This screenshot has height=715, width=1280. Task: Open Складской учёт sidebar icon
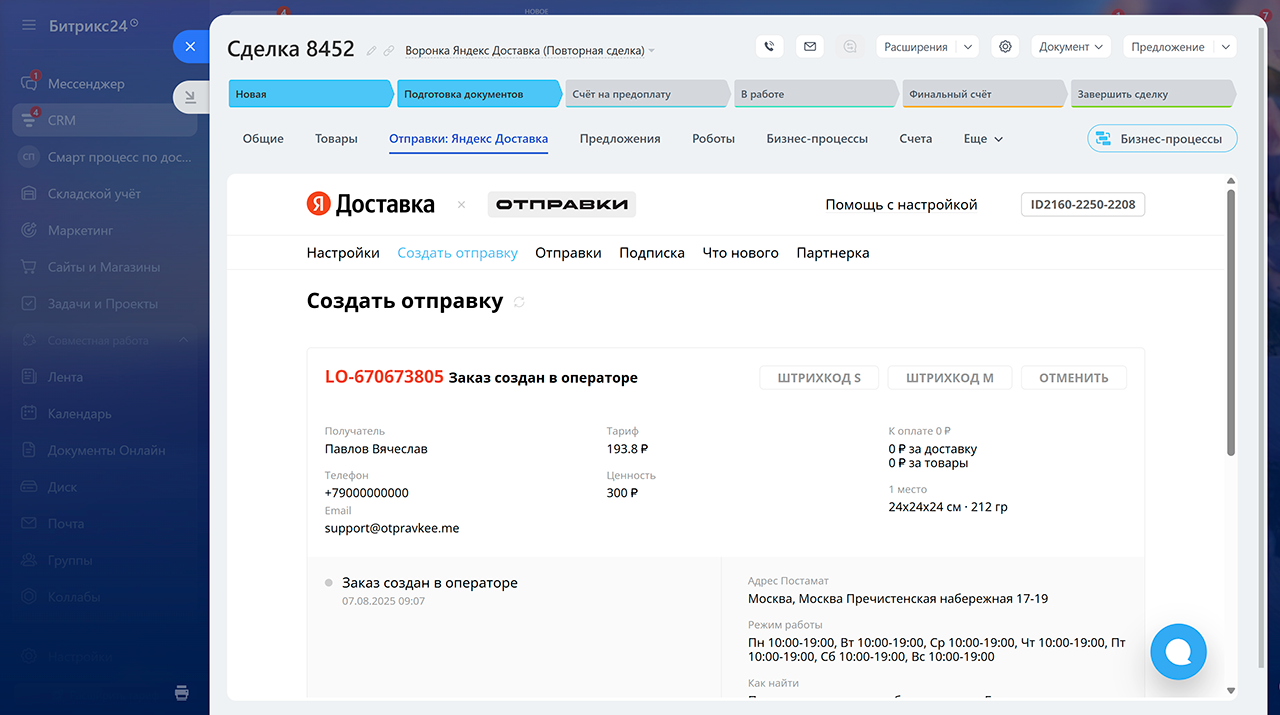coord(29,194)
